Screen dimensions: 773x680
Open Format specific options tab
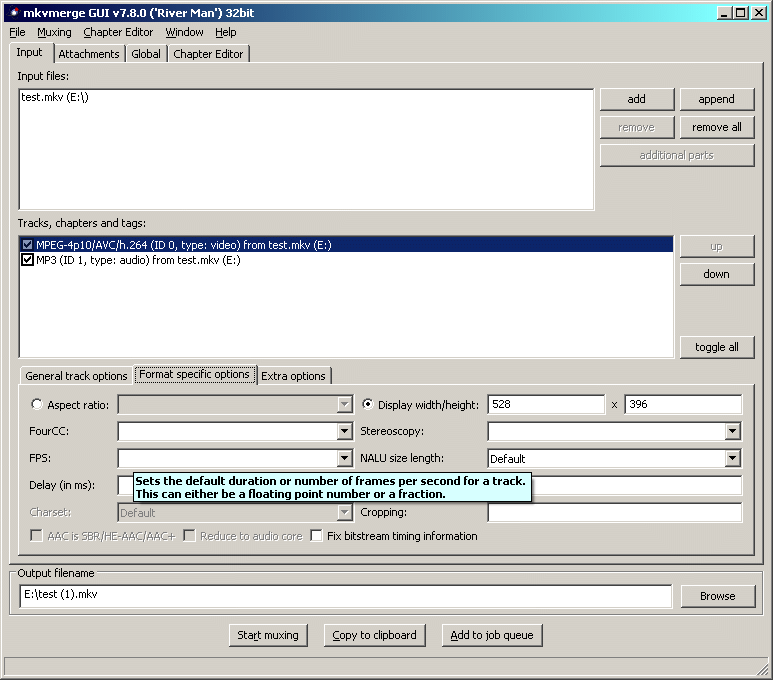pyautogui.click(x=194, y=374)
